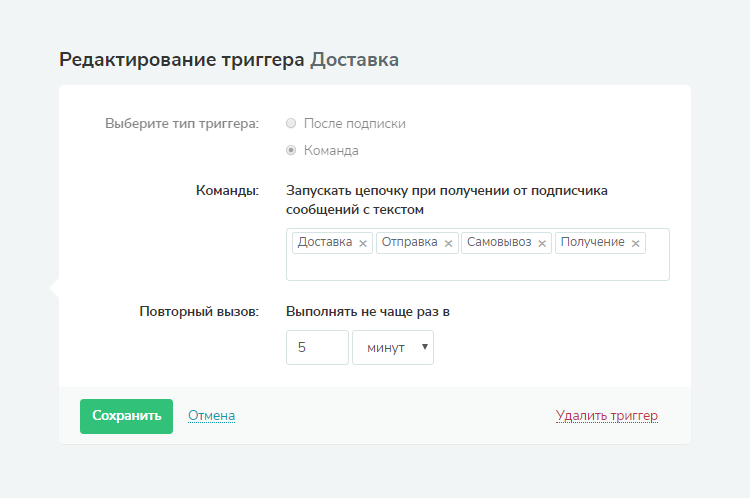Click the Удалить триггер link
The width and height of the screenshot is (750, 498).
(x=606, y=416)
